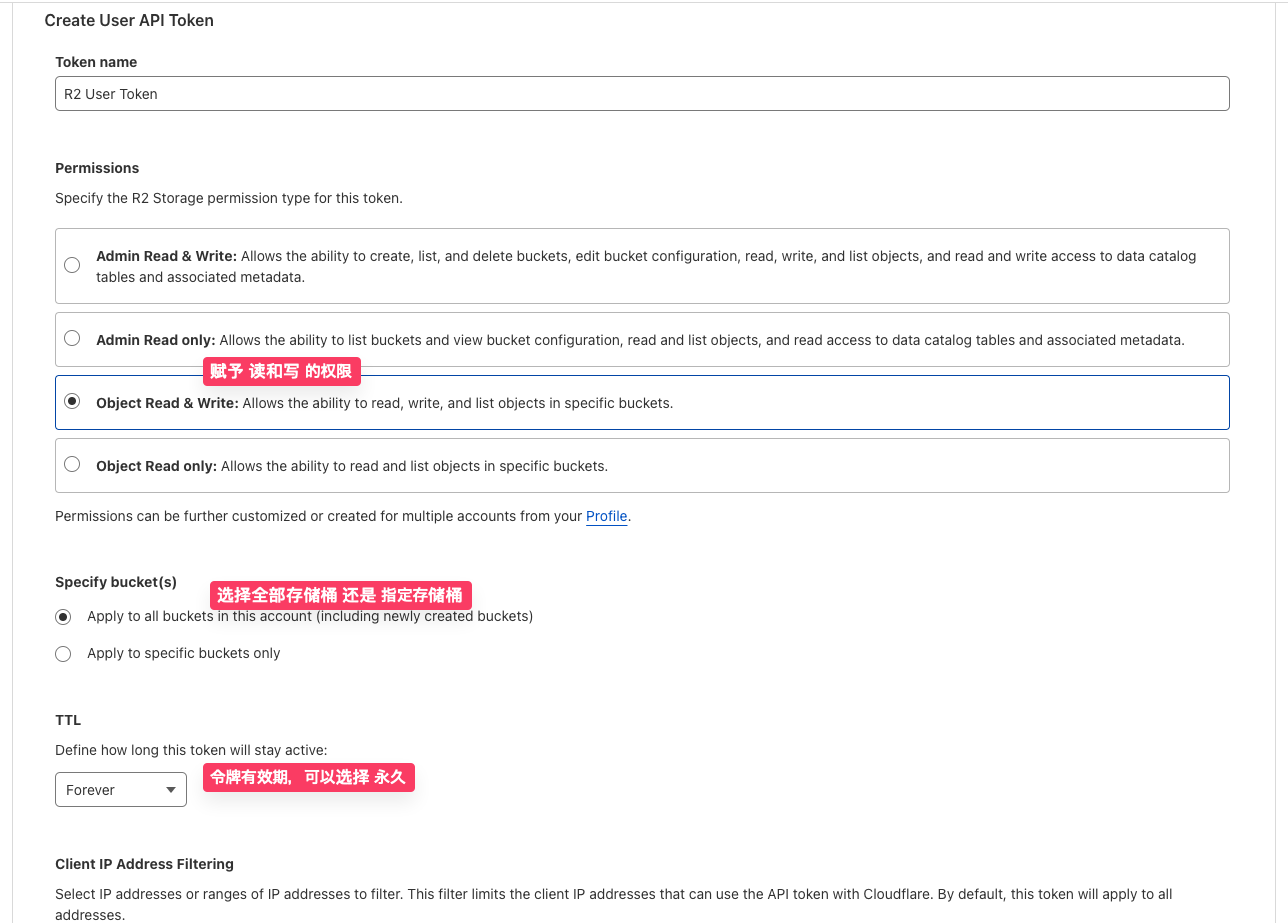
Task: Click the Apply to specific buckets only label
Action: 184,654
